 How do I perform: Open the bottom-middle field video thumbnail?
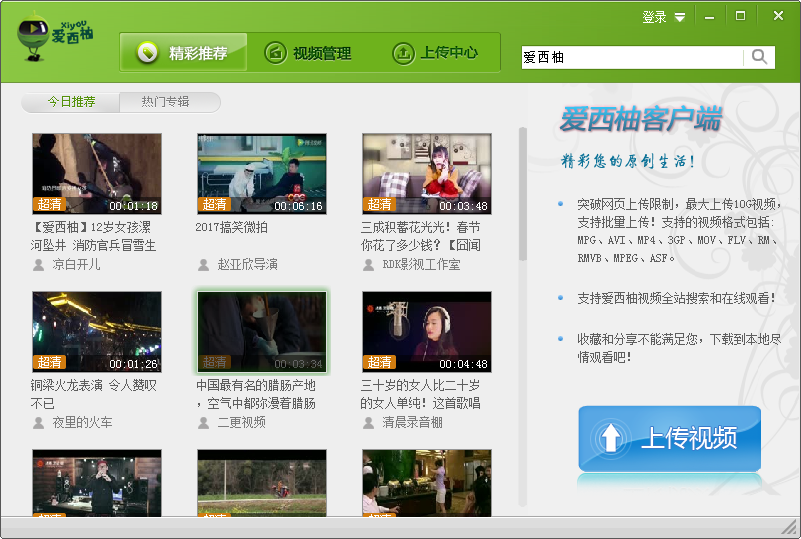click(262, 483)
